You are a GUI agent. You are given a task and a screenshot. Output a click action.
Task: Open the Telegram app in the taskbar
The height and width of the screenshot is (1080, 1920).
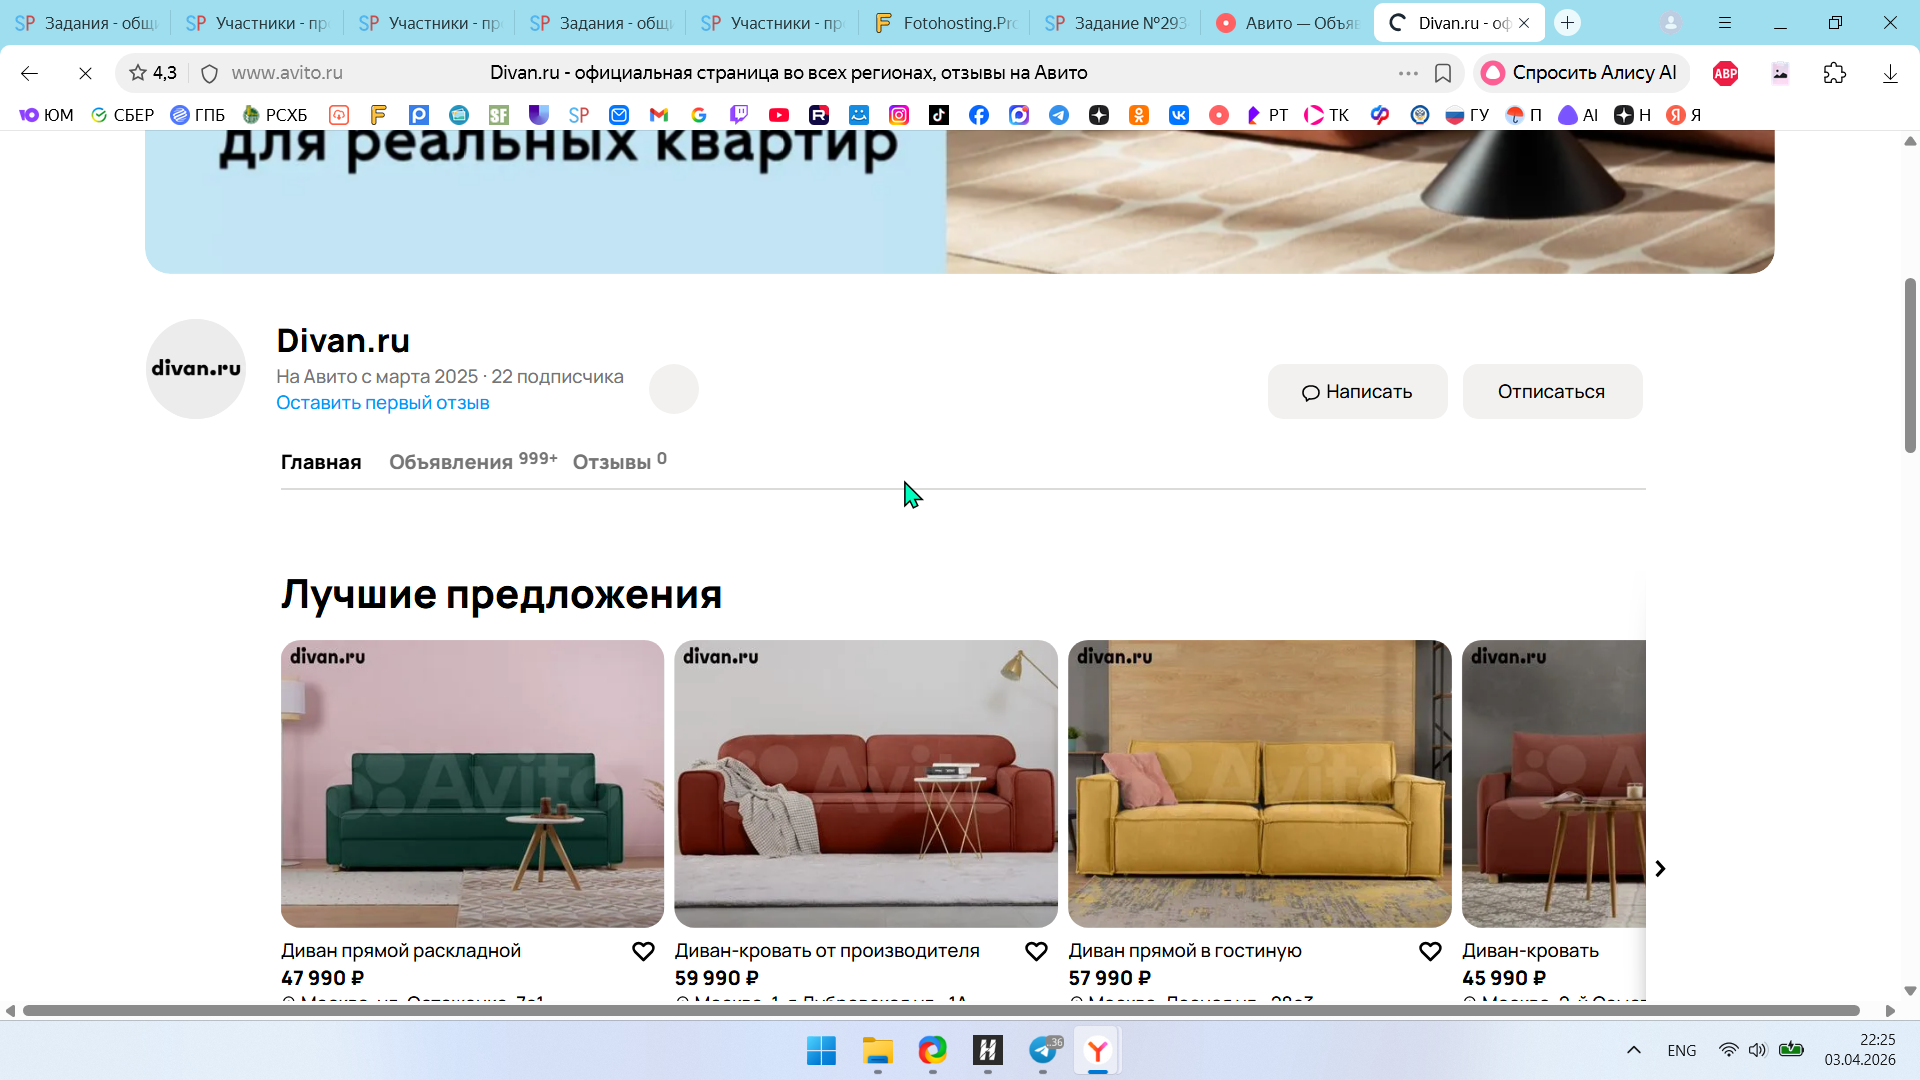(x=1043, y=1050)
